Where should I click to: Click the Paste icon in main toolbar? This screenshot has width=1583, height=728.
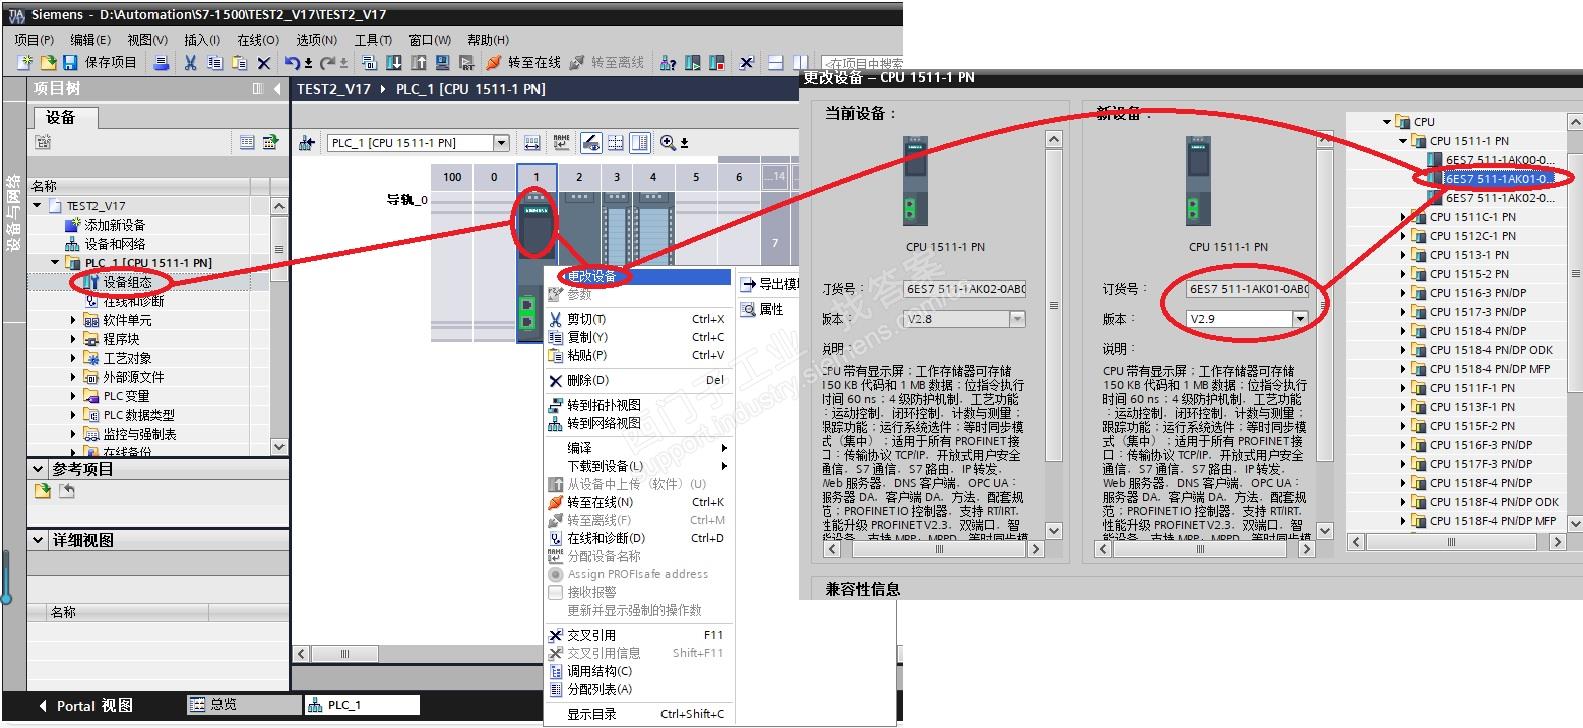click(239, 63)
